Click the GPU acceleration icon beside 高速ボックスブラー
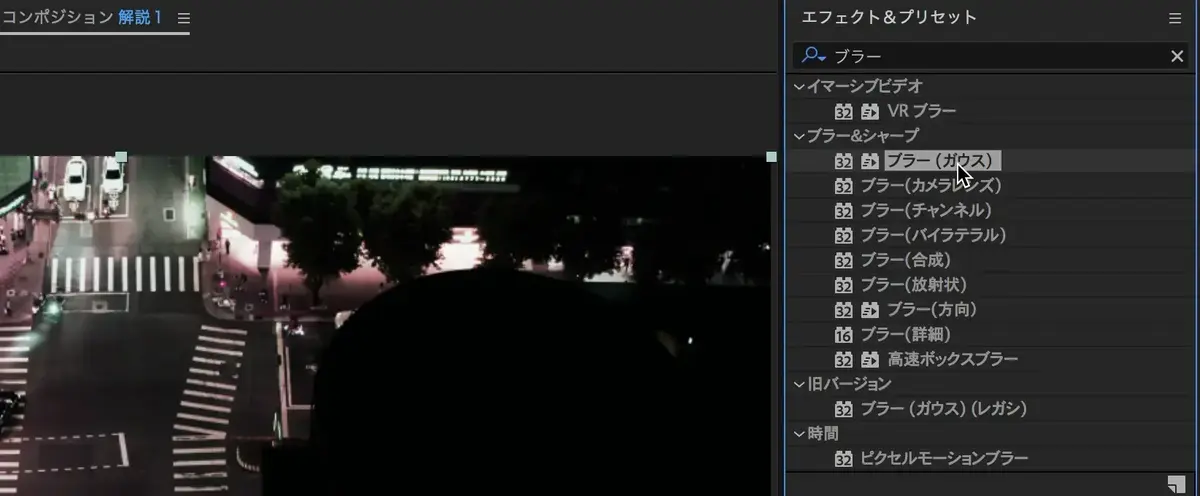This screenshot has height=496, width=1200. 870,359
